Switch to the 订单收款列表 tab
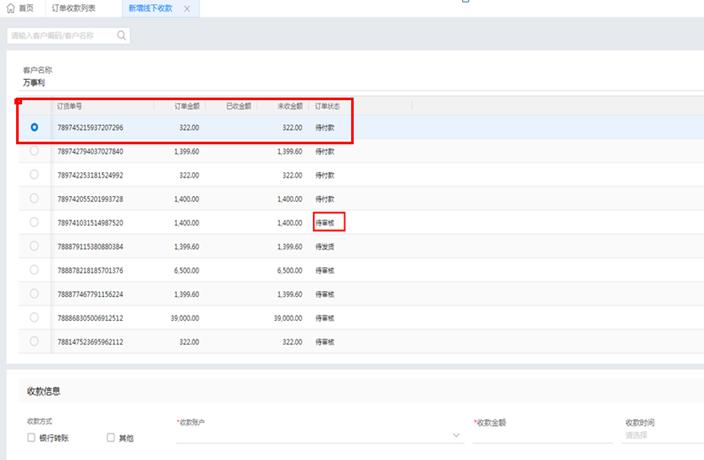This screenshot has height=460, width=704. (x=74, y=8)
